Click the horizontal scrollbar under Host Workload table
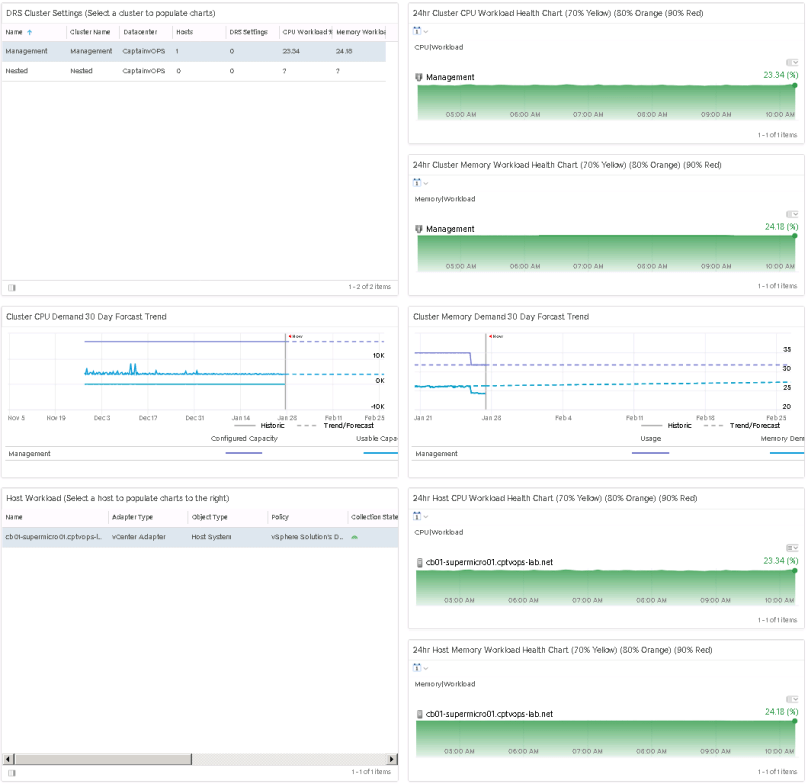 tap(100, 758)
